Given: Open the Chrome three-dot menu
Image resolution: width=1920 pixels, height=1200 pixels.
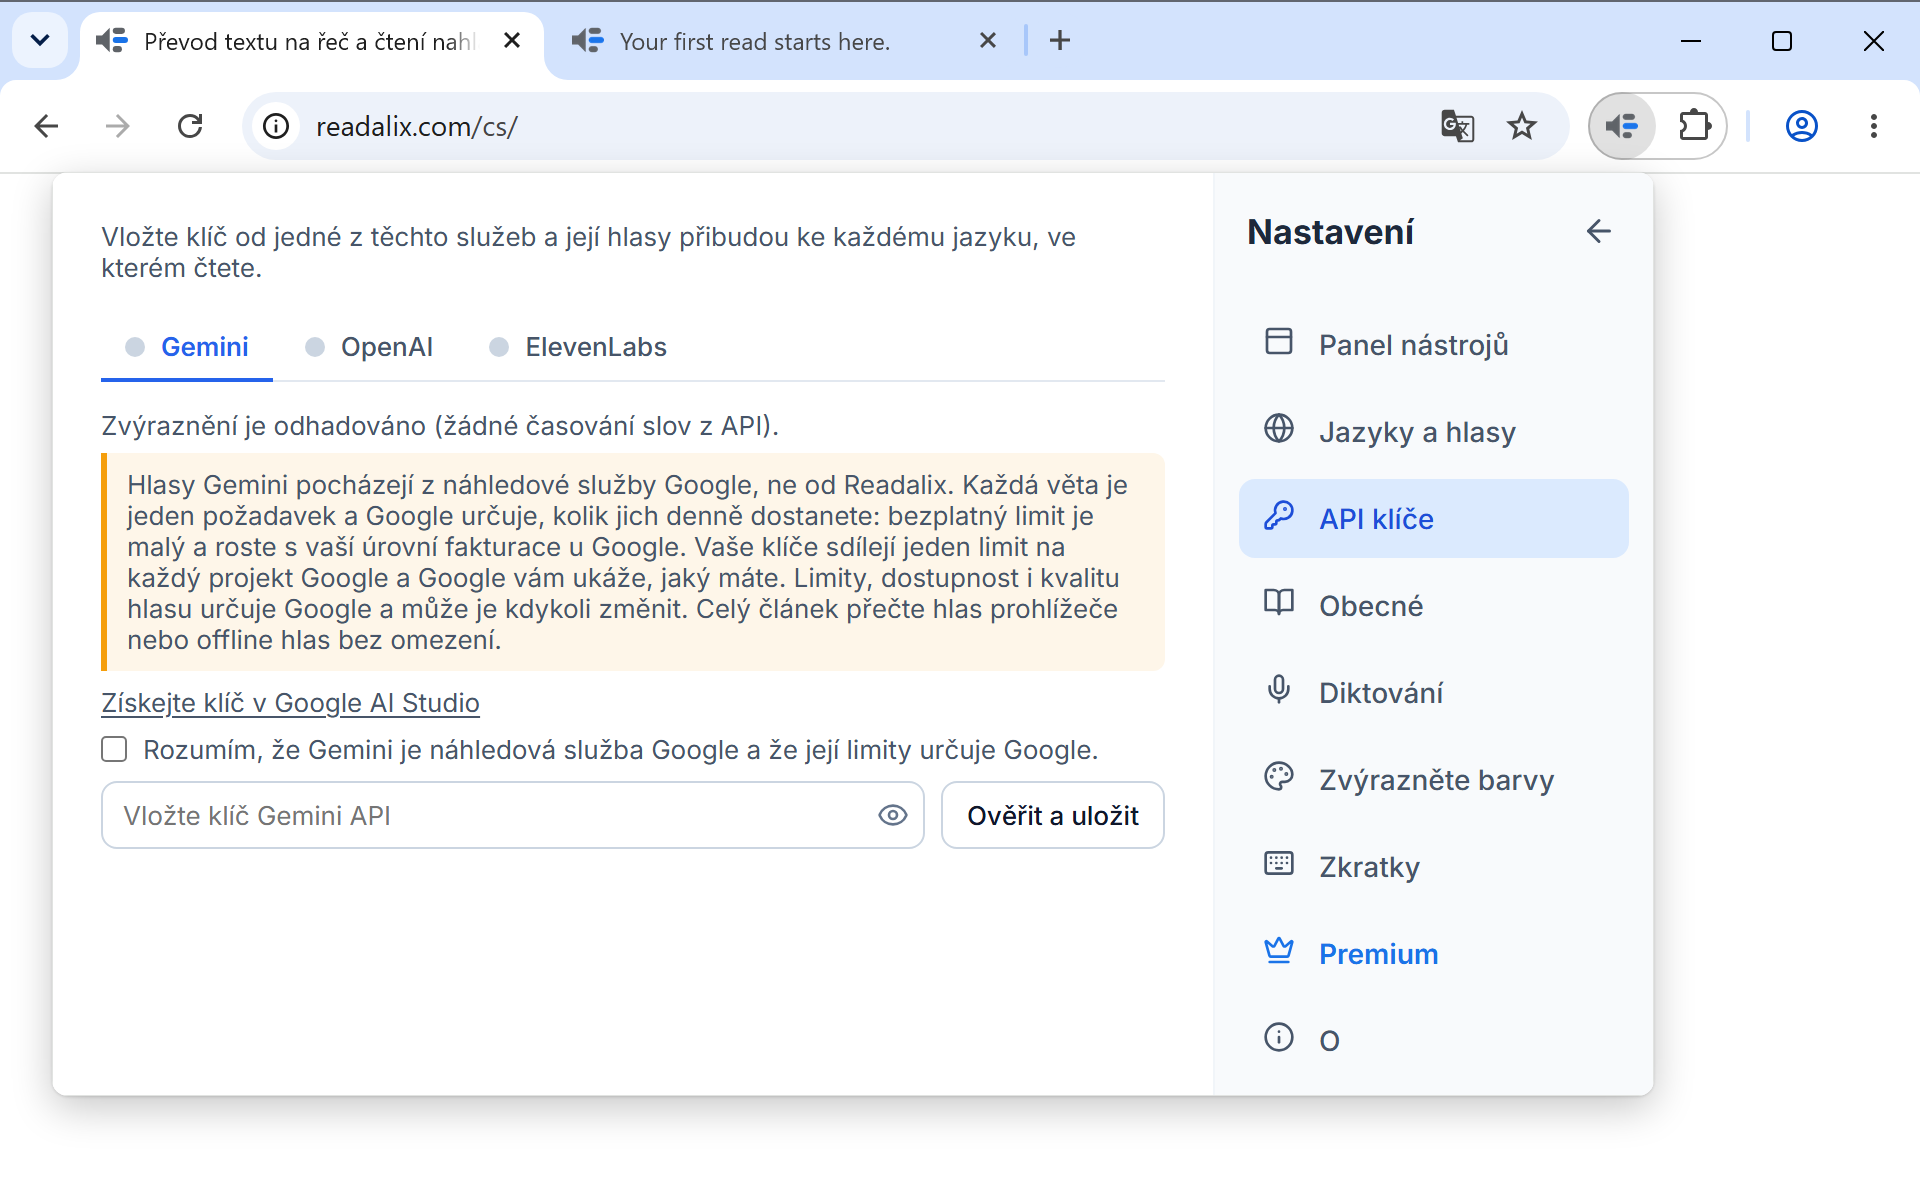Looking at the screenshot, I should tap(1874, 126).
